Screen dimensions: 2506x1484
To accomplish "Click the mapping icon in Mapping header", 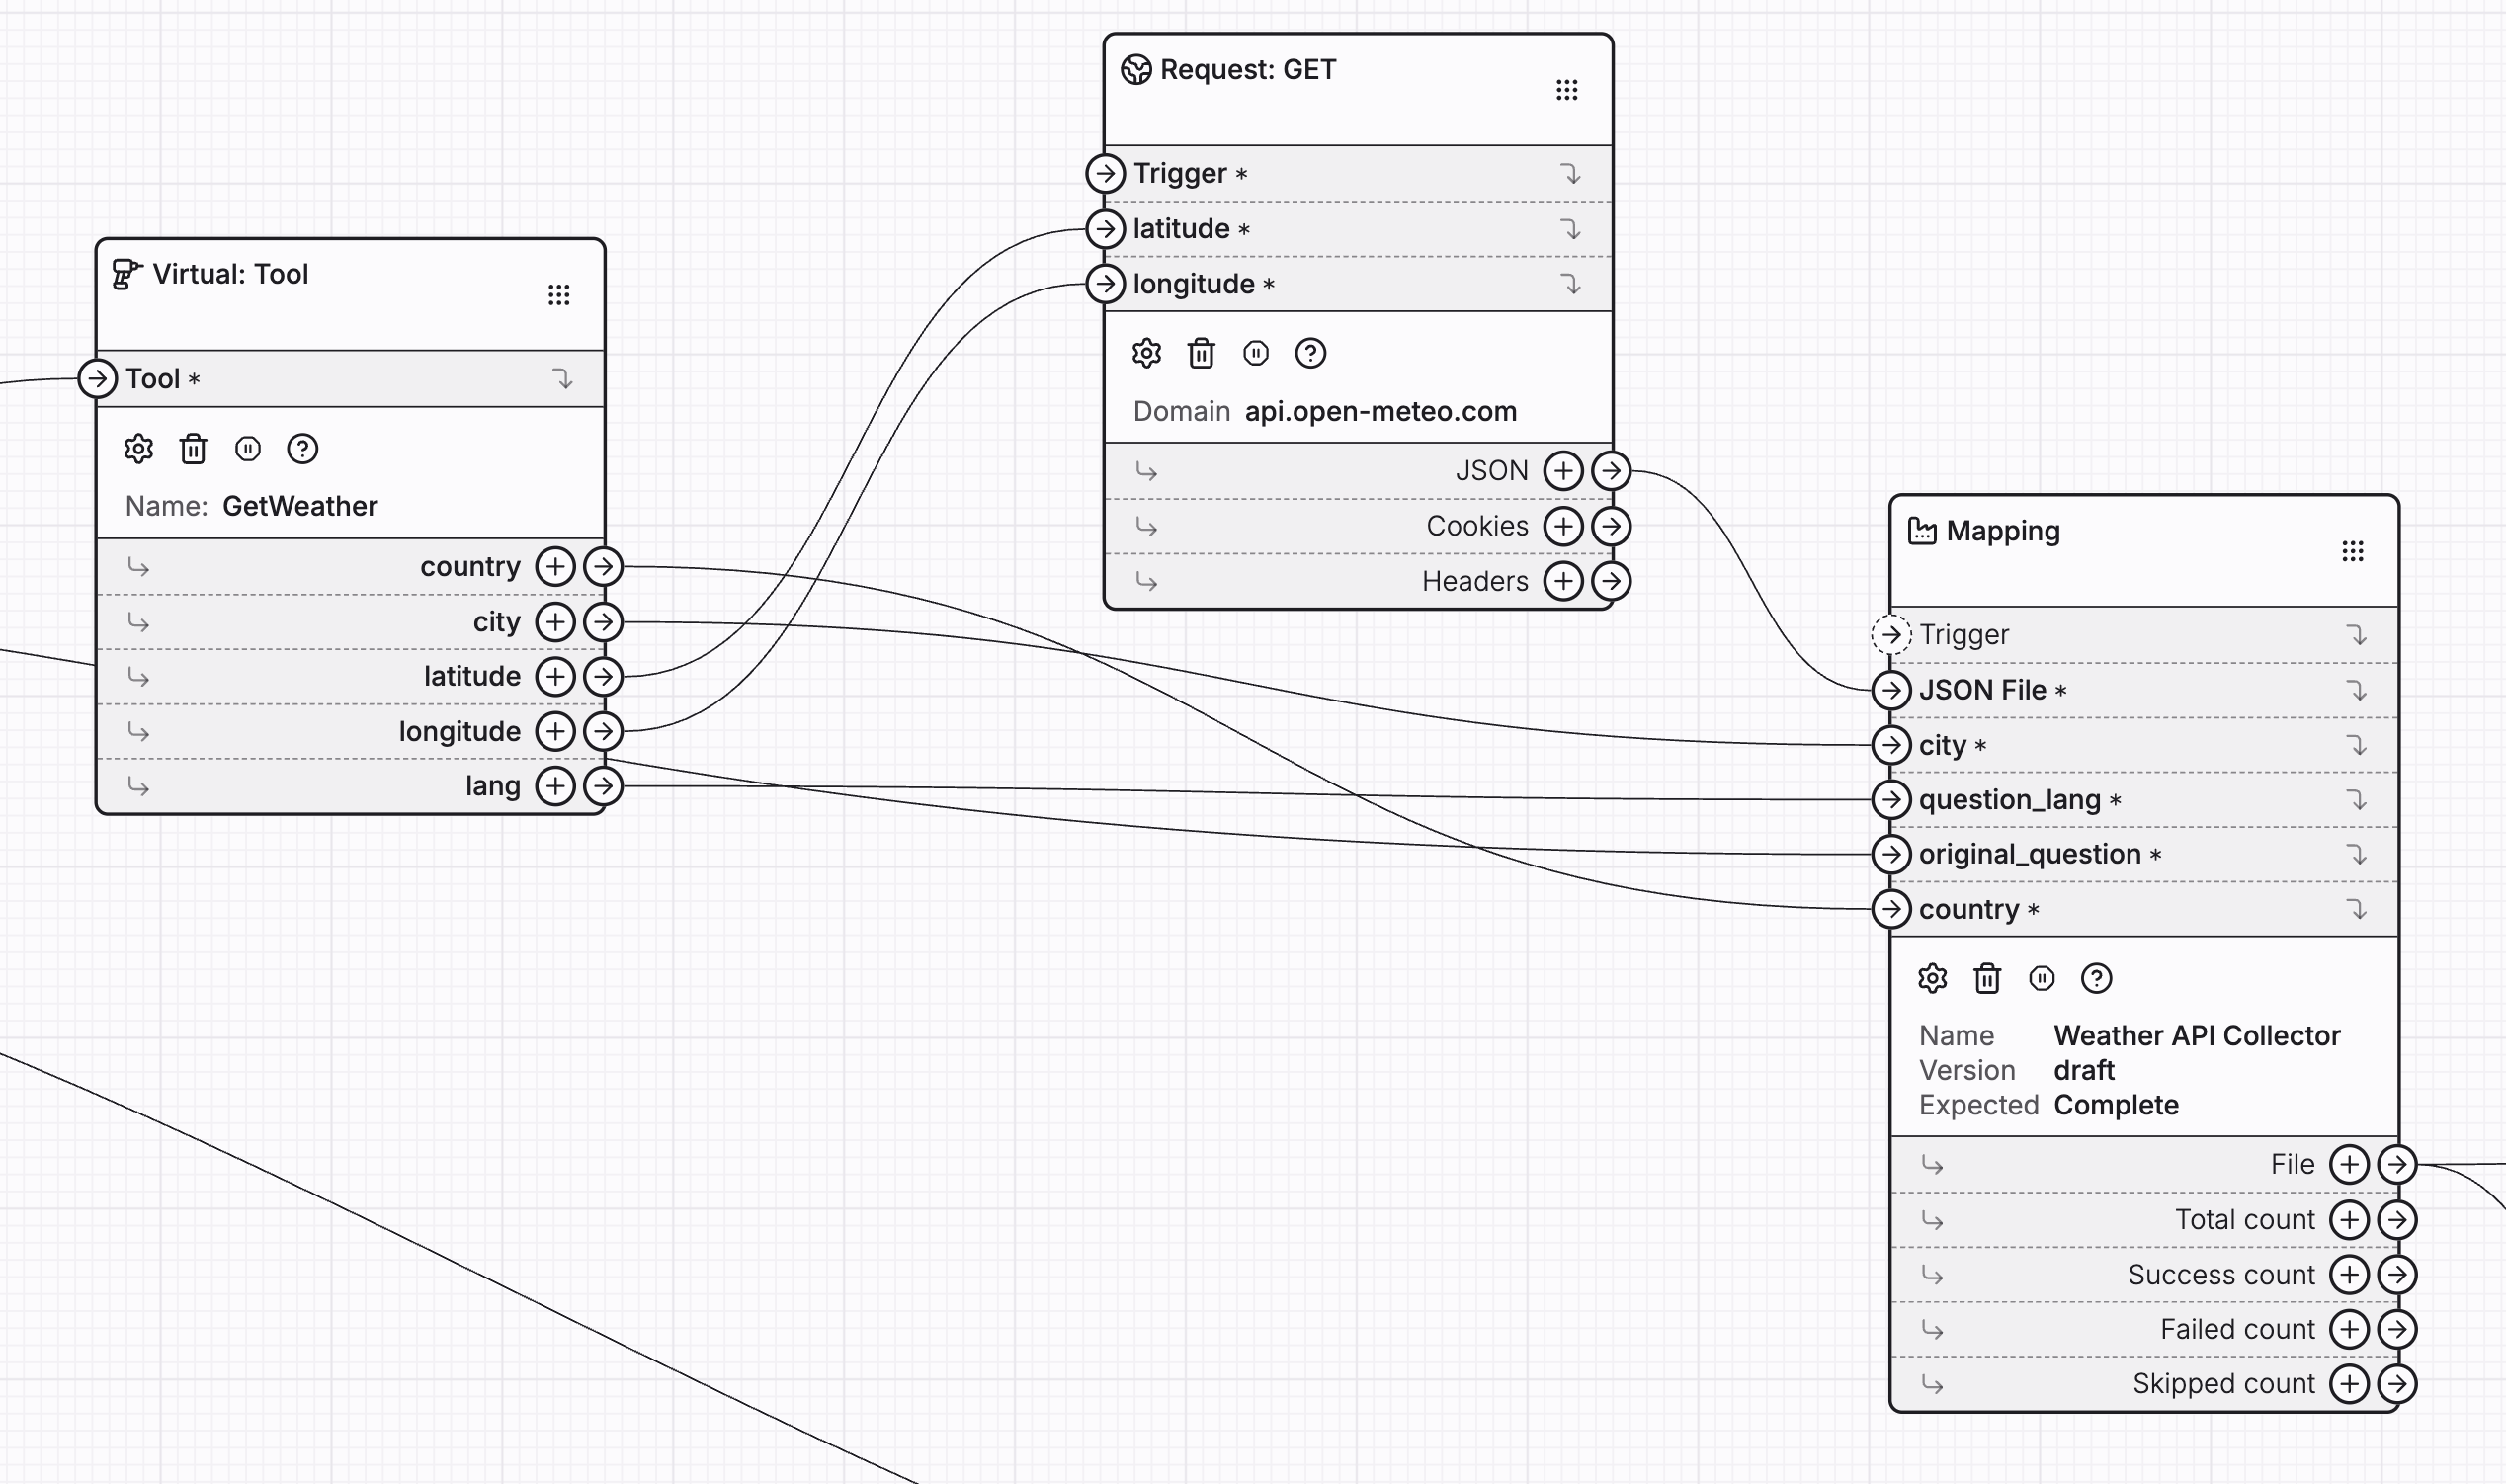I will [1923, 531].
